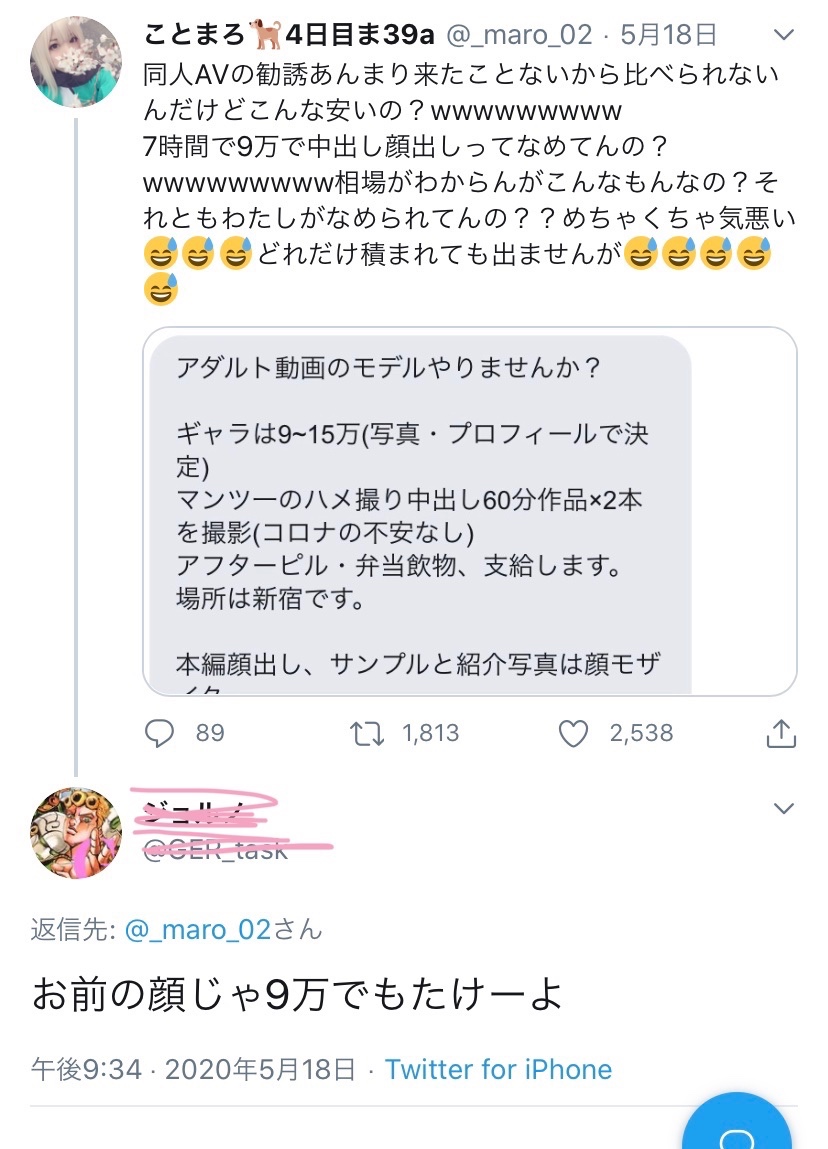The image size is (828, 1149).
Task: Open the reply bubble icon with 89 replies
Action: pyautogui.click(x=159, y=733)
